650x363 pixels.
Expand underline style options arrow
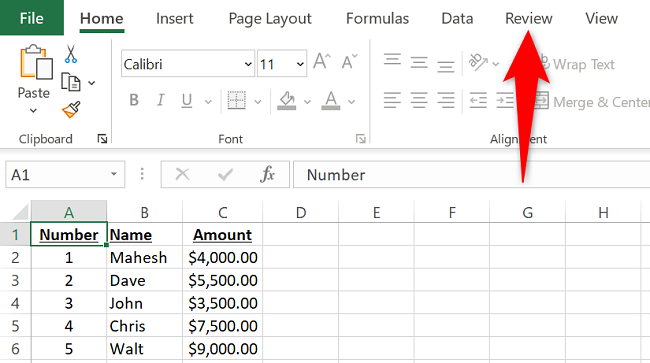[x=208, y=102]
